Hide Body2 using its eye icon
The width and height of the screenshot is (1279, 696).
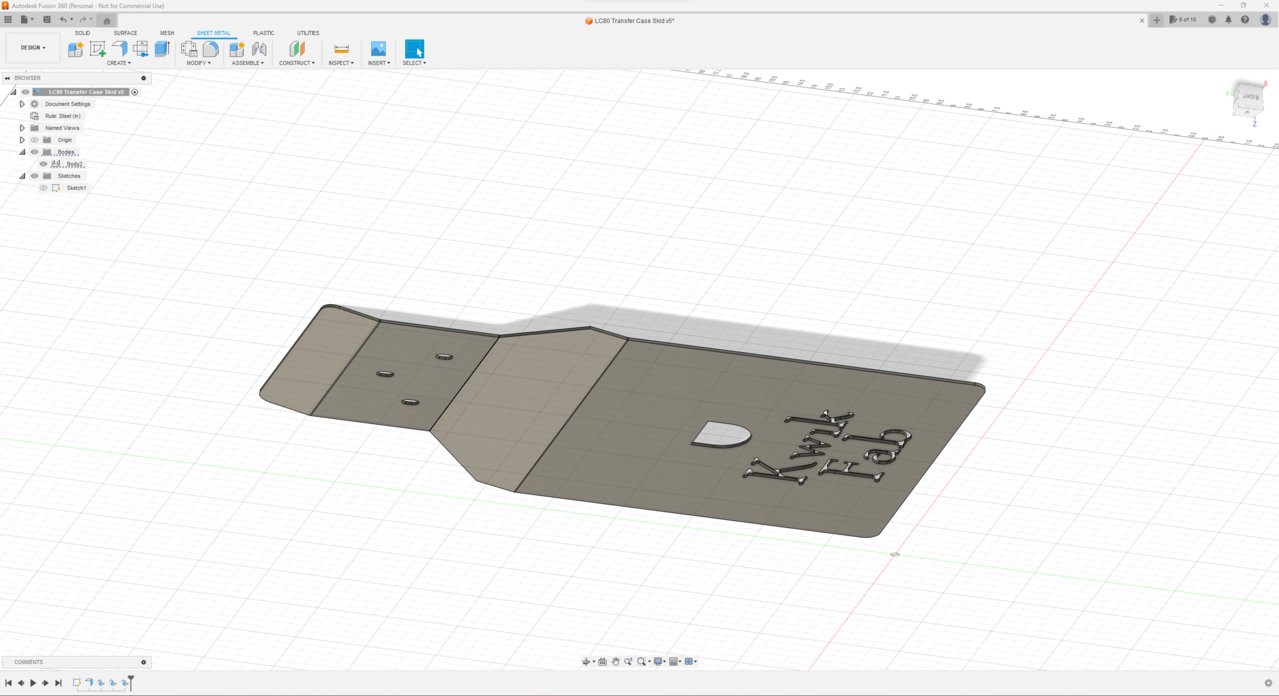pyautogui.click(x=43, y=164)
